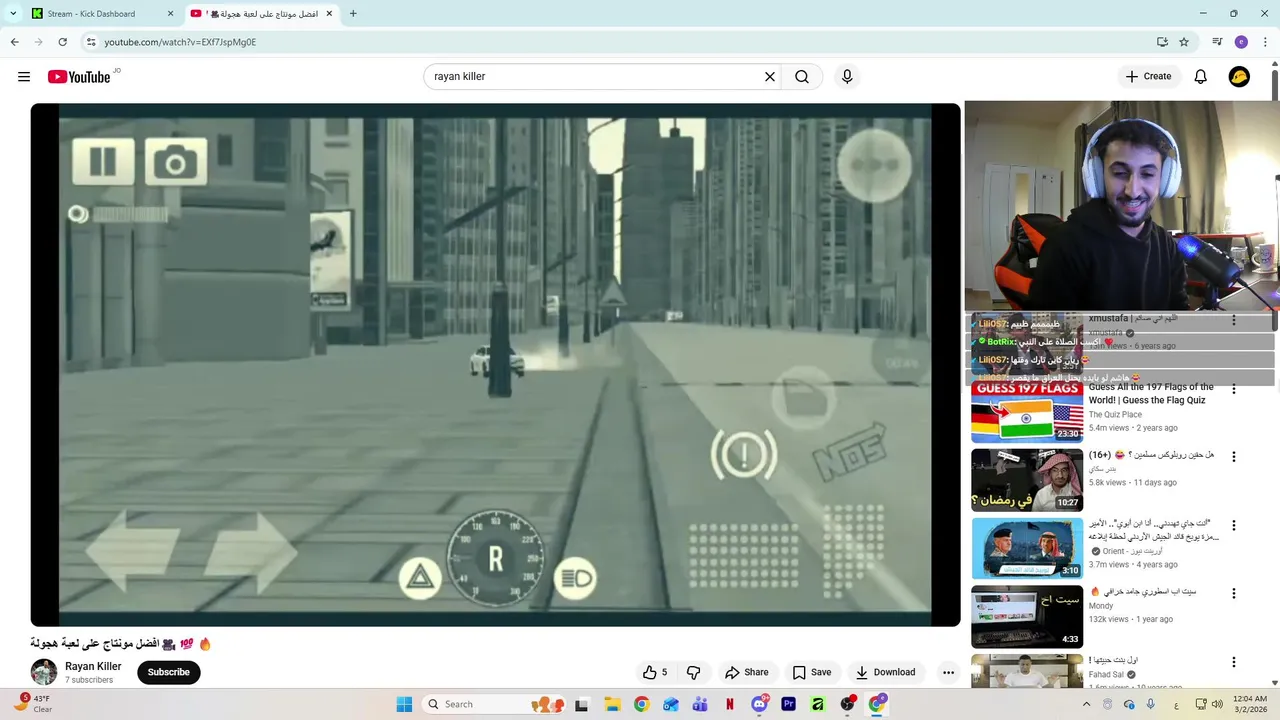Screen dimensions: 1280x720
Task: Click the address bar URL
Action: [180, 42]
